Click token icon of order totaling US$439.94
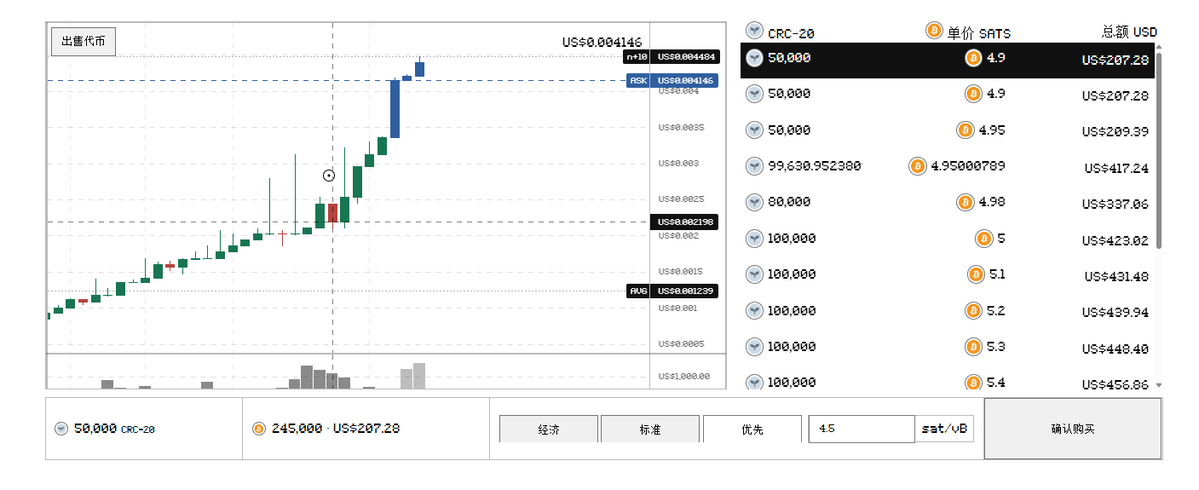This screenshot has width=1199, height=490. (x=755, y=310)
